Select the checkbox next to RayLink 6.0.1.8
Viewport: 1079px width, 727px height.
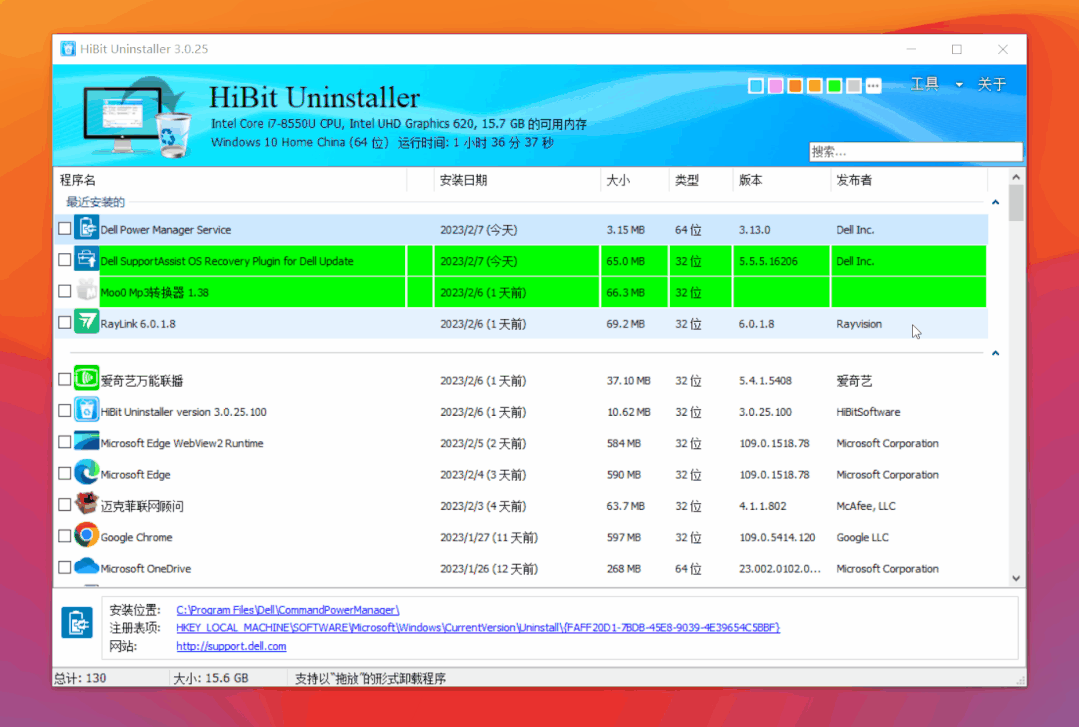point(65,323)
